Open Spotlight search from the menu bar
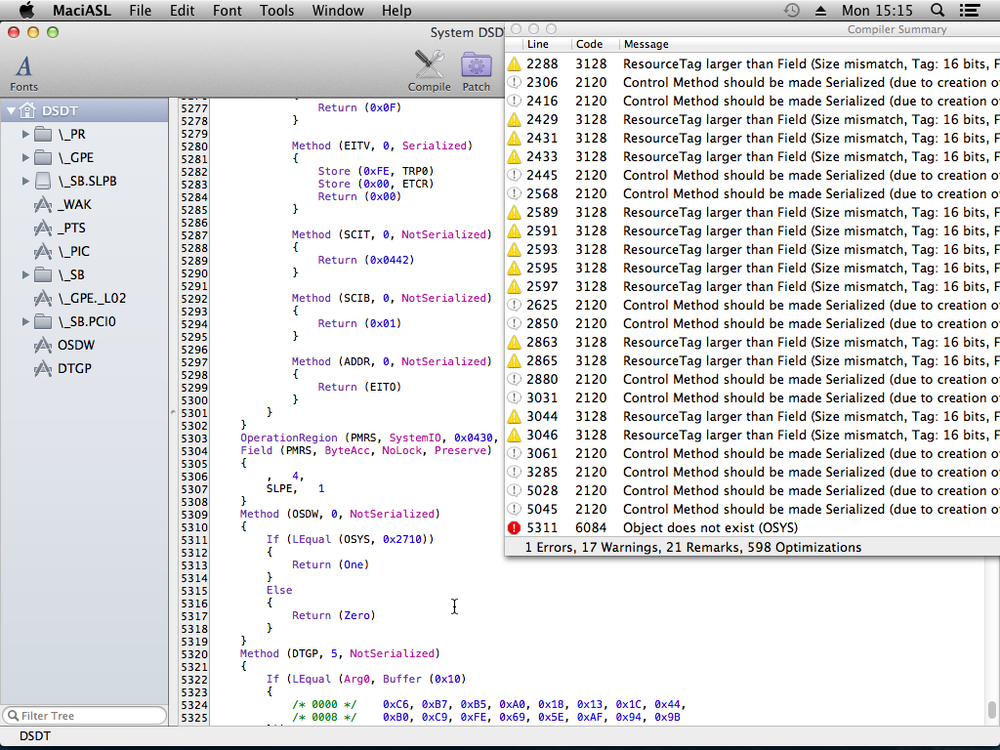The width and height of the screenshot is (1000, 750). point(935,10)
